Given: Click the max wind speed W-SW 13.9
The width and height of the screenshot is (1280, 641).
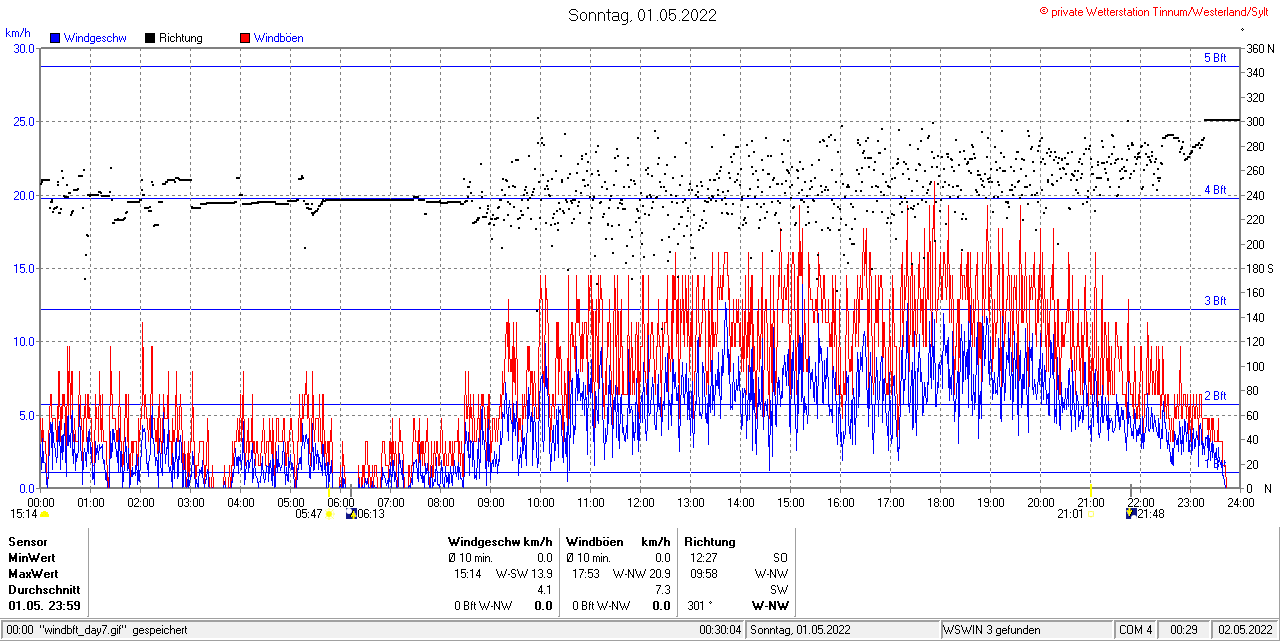Looking at the screenshot, I should tap(524, 574).
